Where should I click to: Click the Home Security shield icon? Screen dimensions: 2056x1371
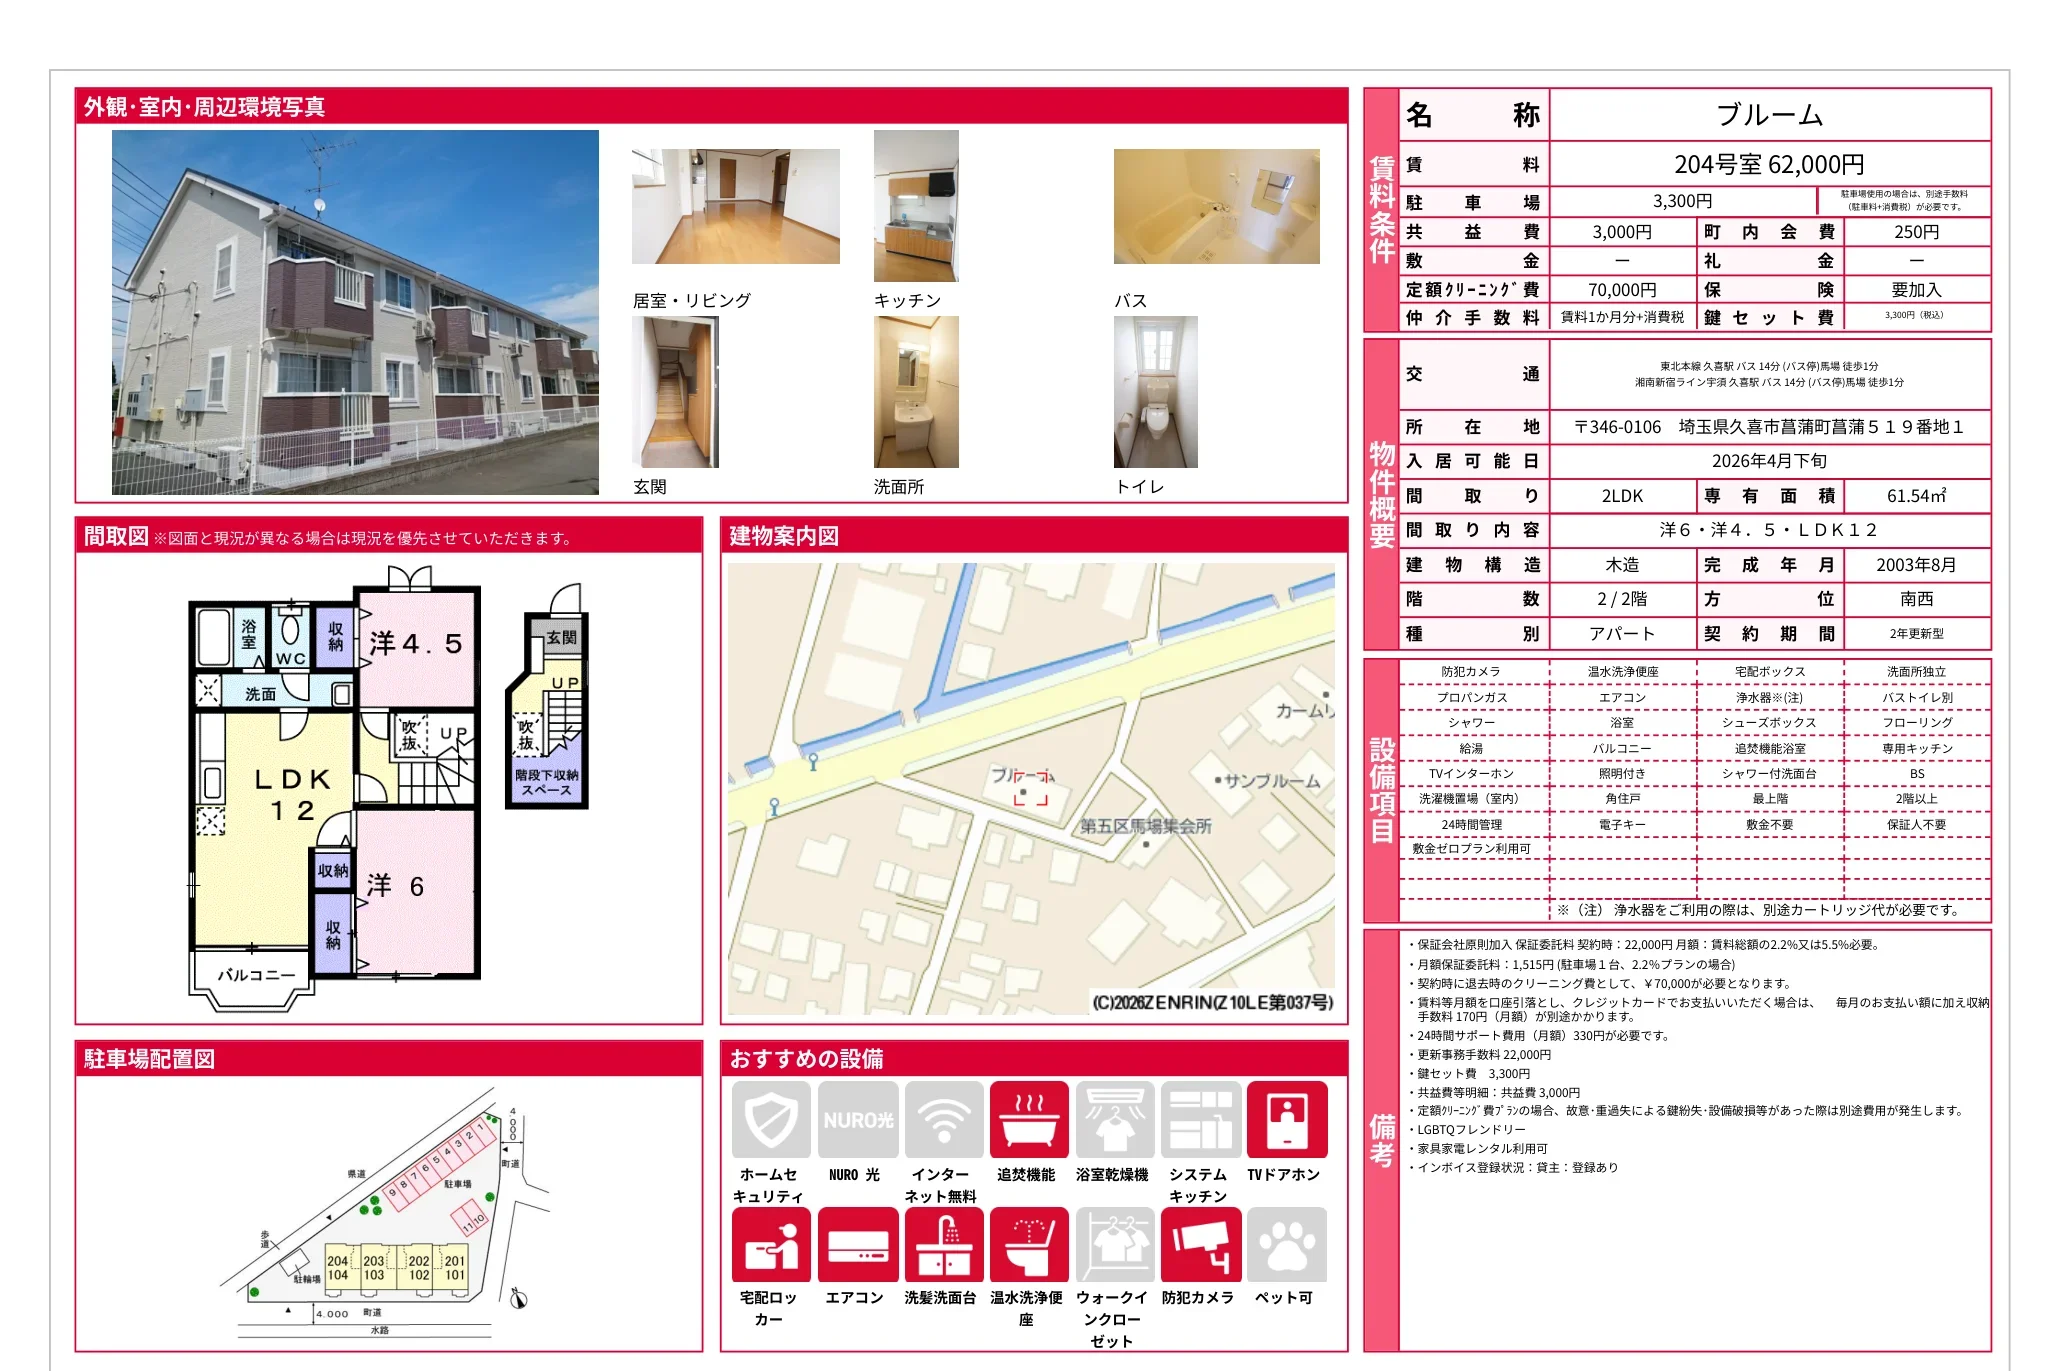(770, 1120)
